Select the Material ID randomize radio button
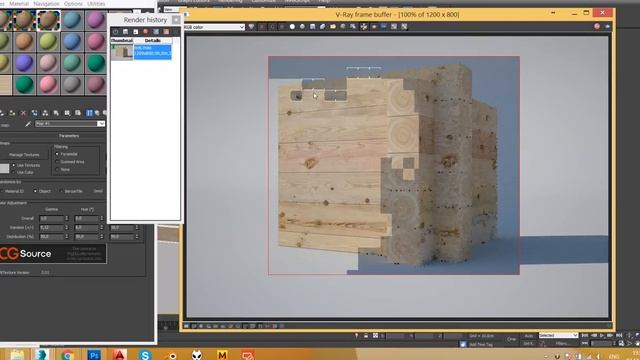 tap(2, 191)
